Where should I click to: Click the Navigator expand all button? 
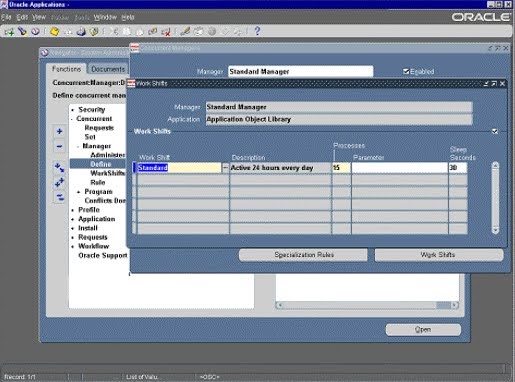[59, 183]
